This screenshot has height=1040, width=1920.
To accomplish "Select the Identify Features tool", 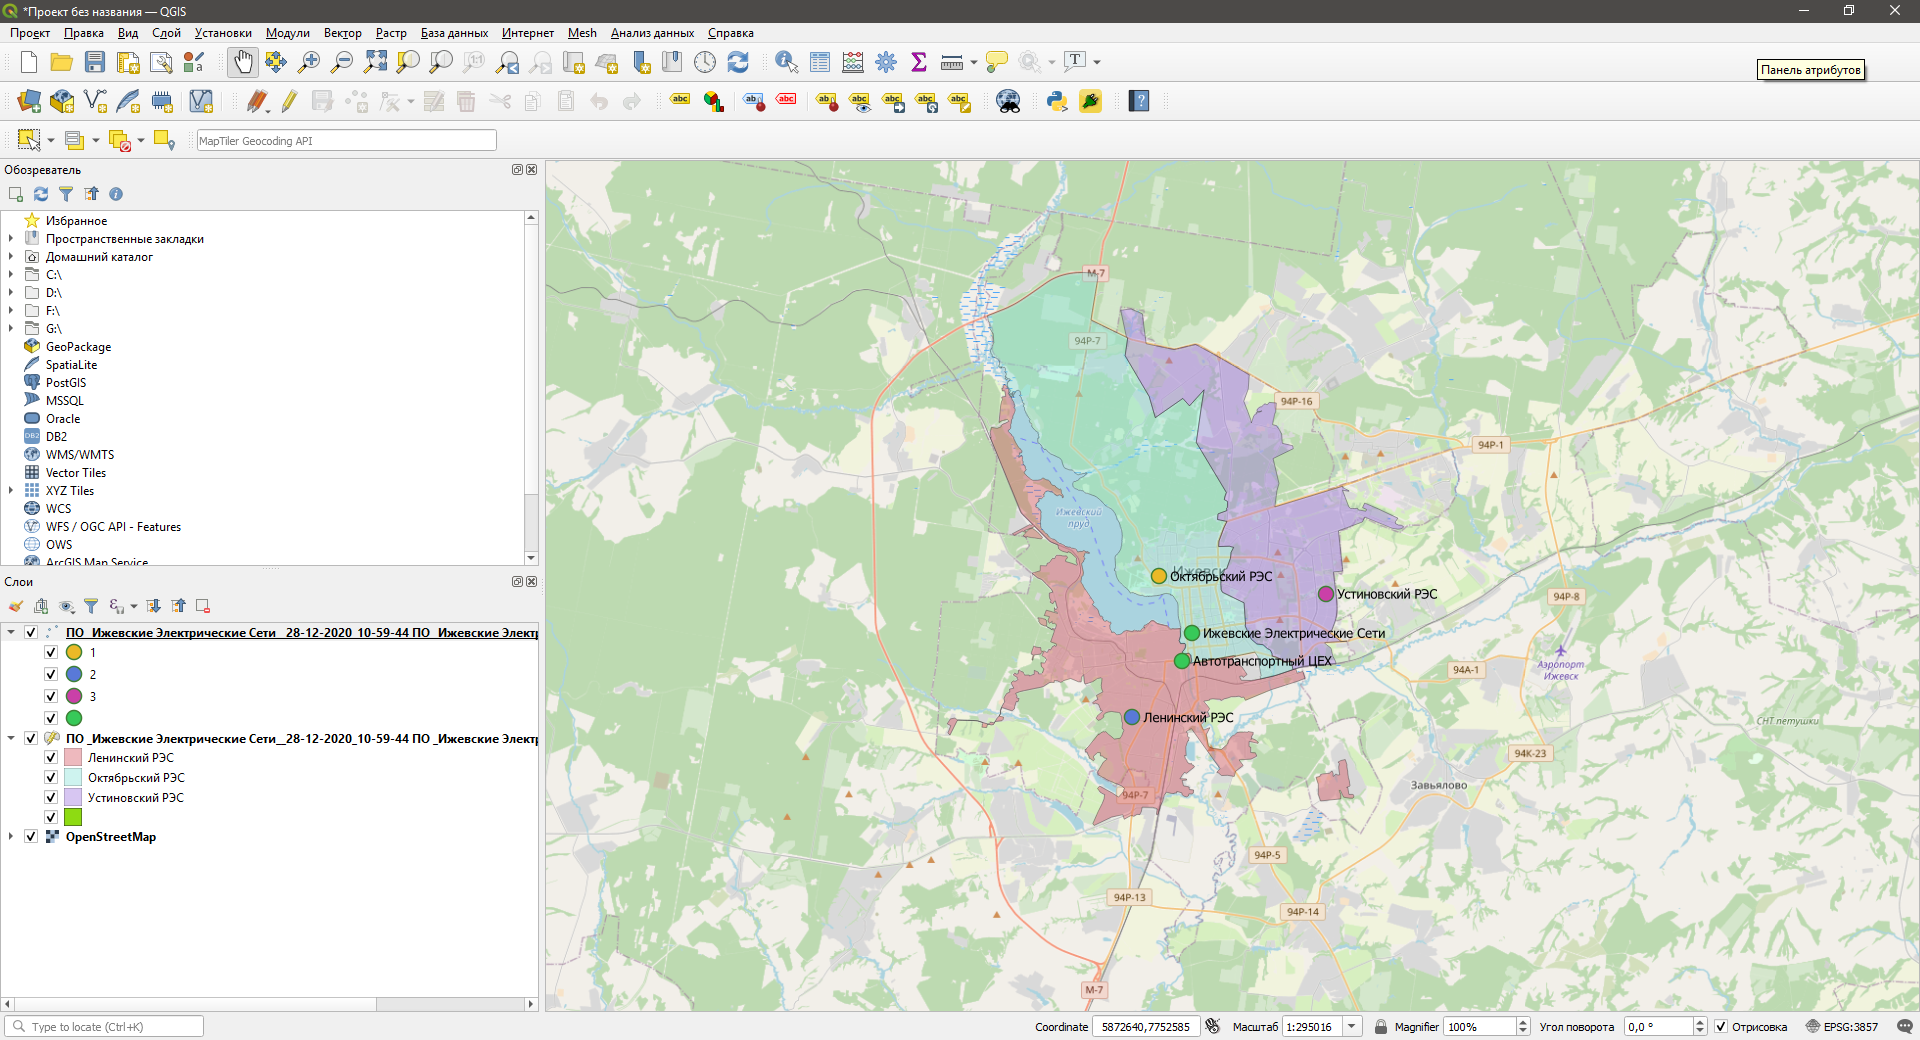I will tap(787, 62).
